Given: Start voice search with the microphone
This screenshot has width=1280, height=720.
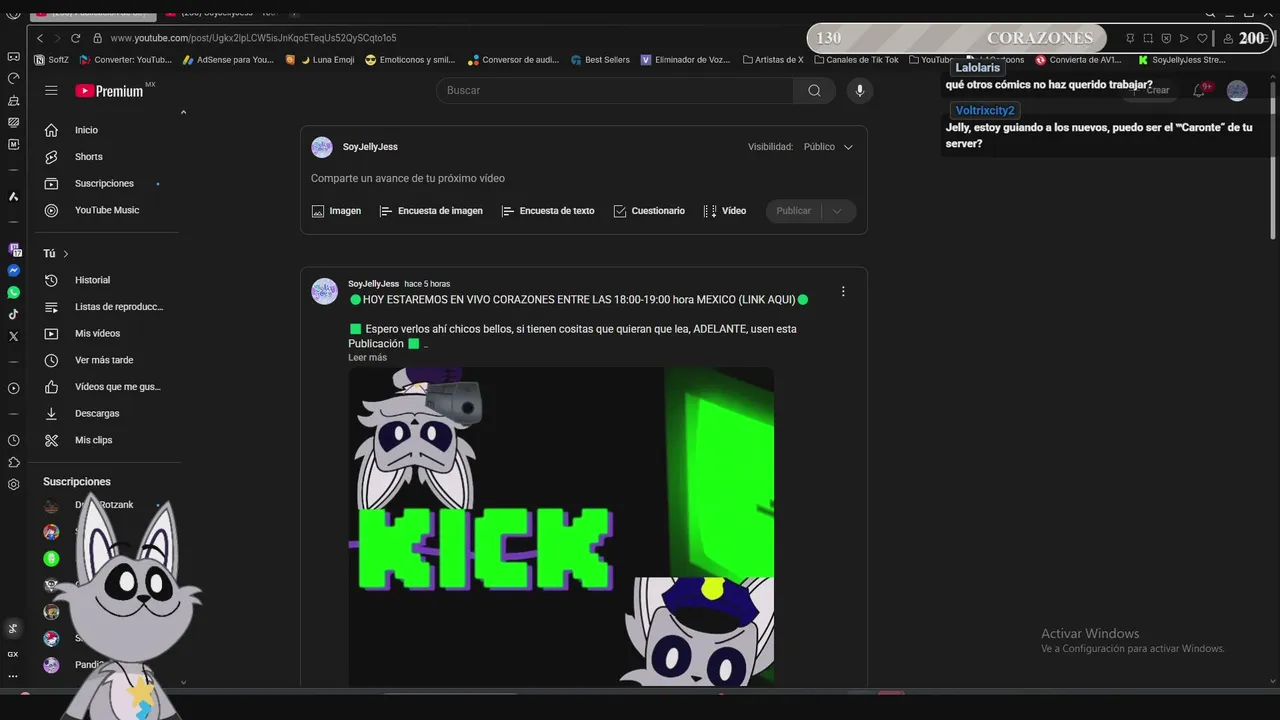Looking at the screenshot, I should 859,90.
